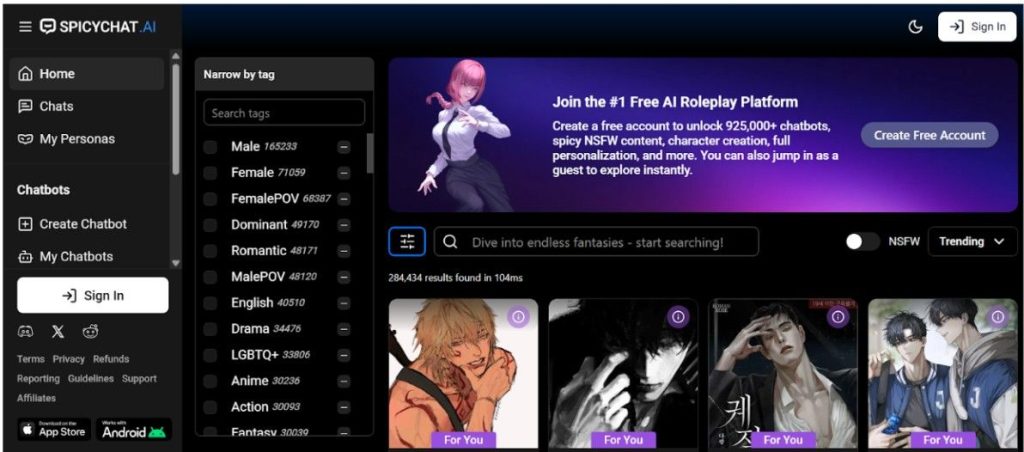Check the LGBTQ+ tag checkbox

point(210,355)
